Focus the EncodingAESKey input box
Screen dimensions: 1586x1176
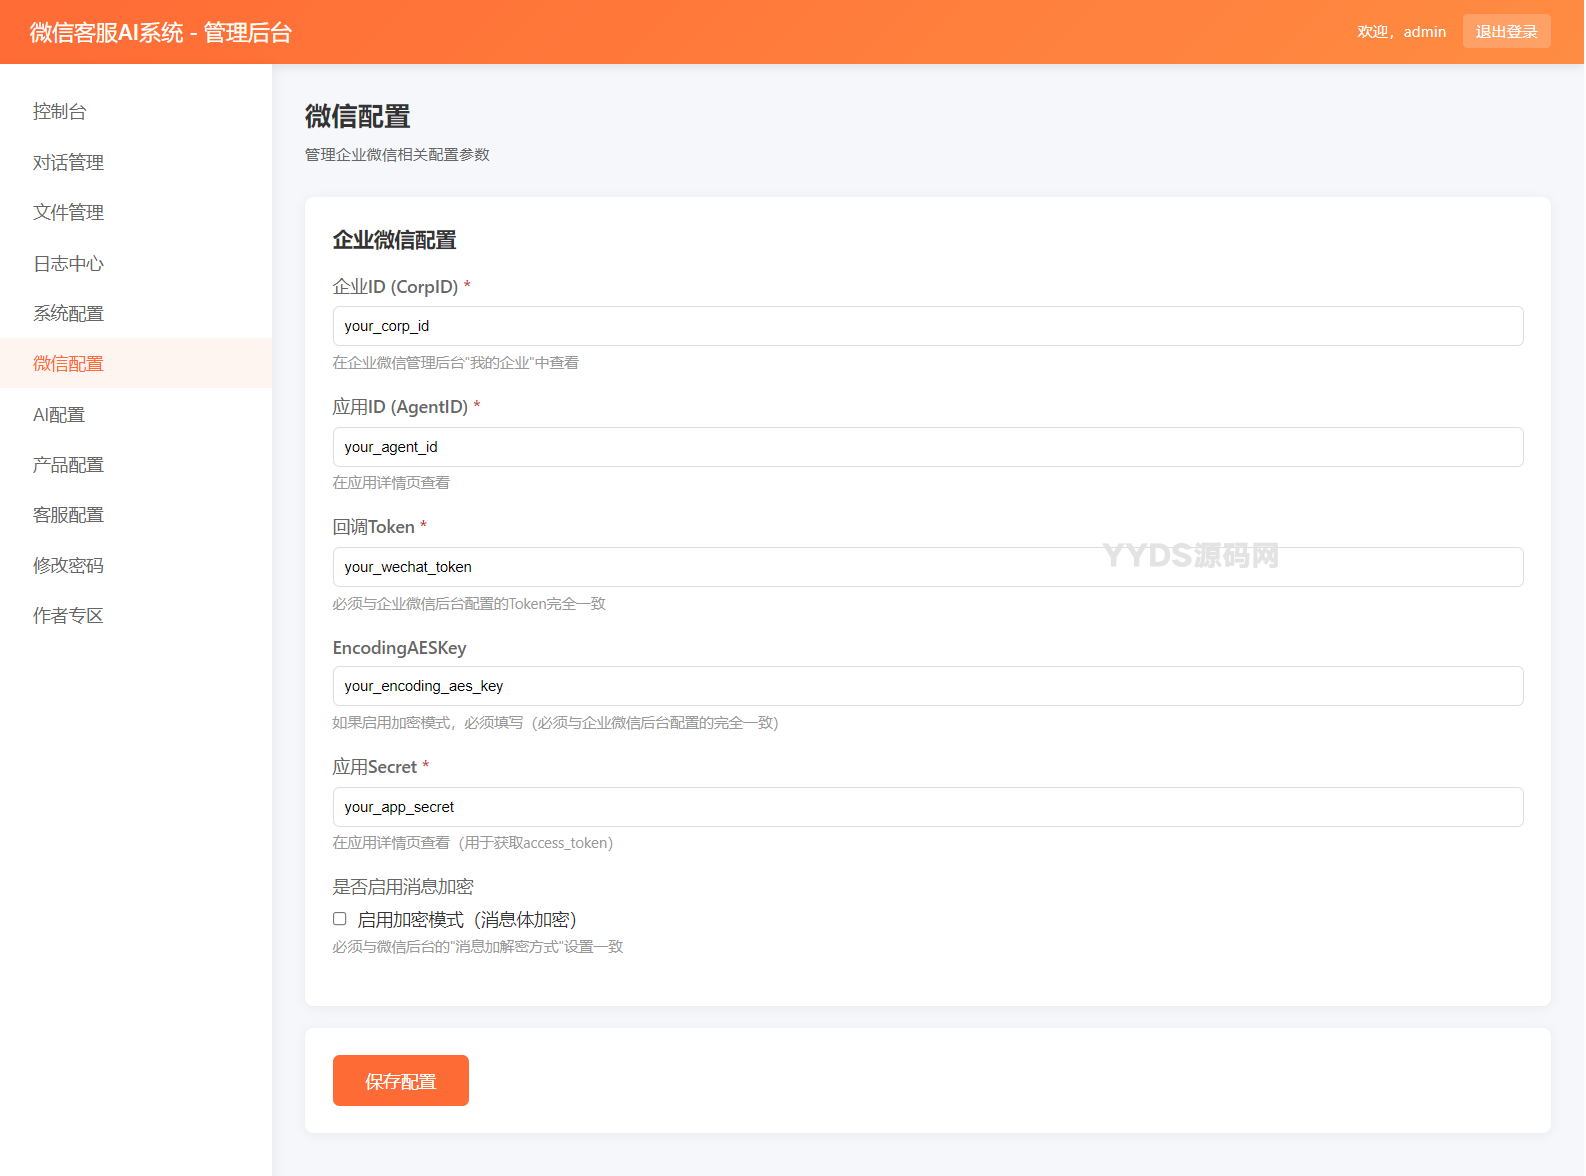927,686
